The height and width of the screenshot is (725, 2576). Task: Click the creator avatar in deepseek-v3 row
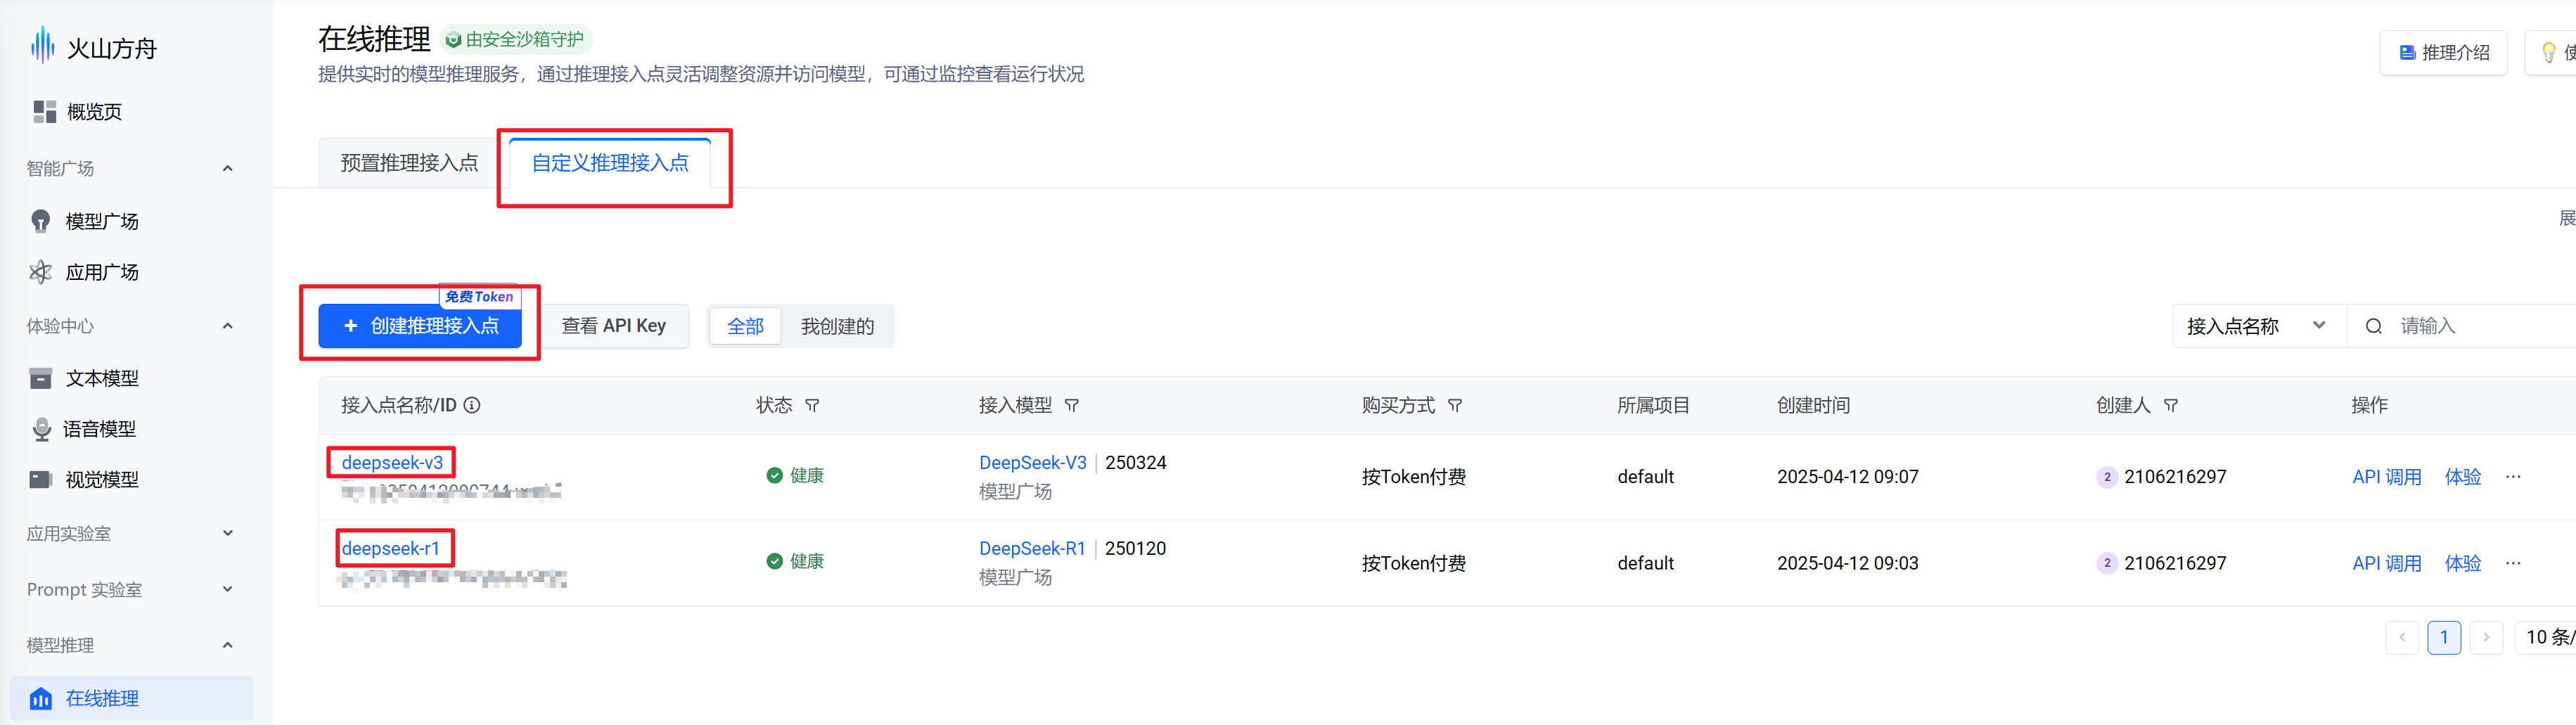tap(2106, 477)
